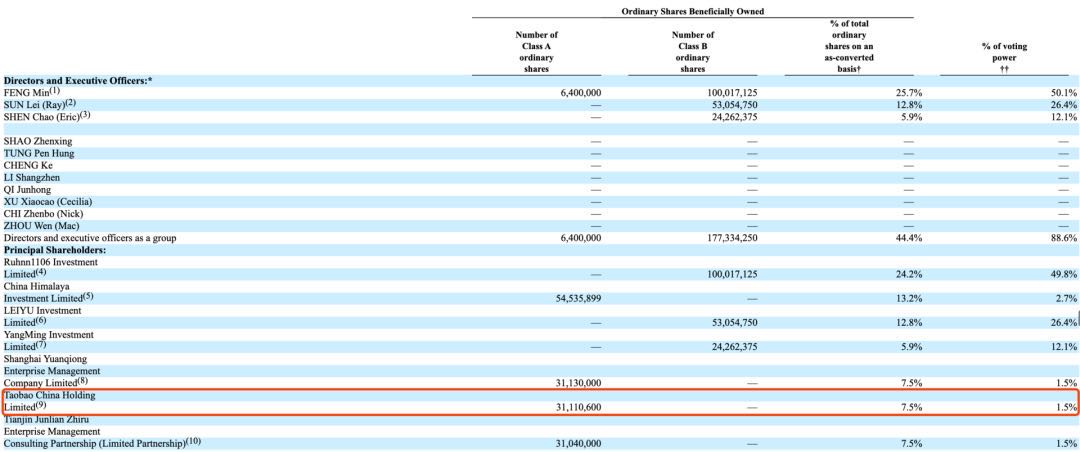1080x452 pixels.
Task: Click the ZHOU Wen (Mac) name
Action: (38, 226)
